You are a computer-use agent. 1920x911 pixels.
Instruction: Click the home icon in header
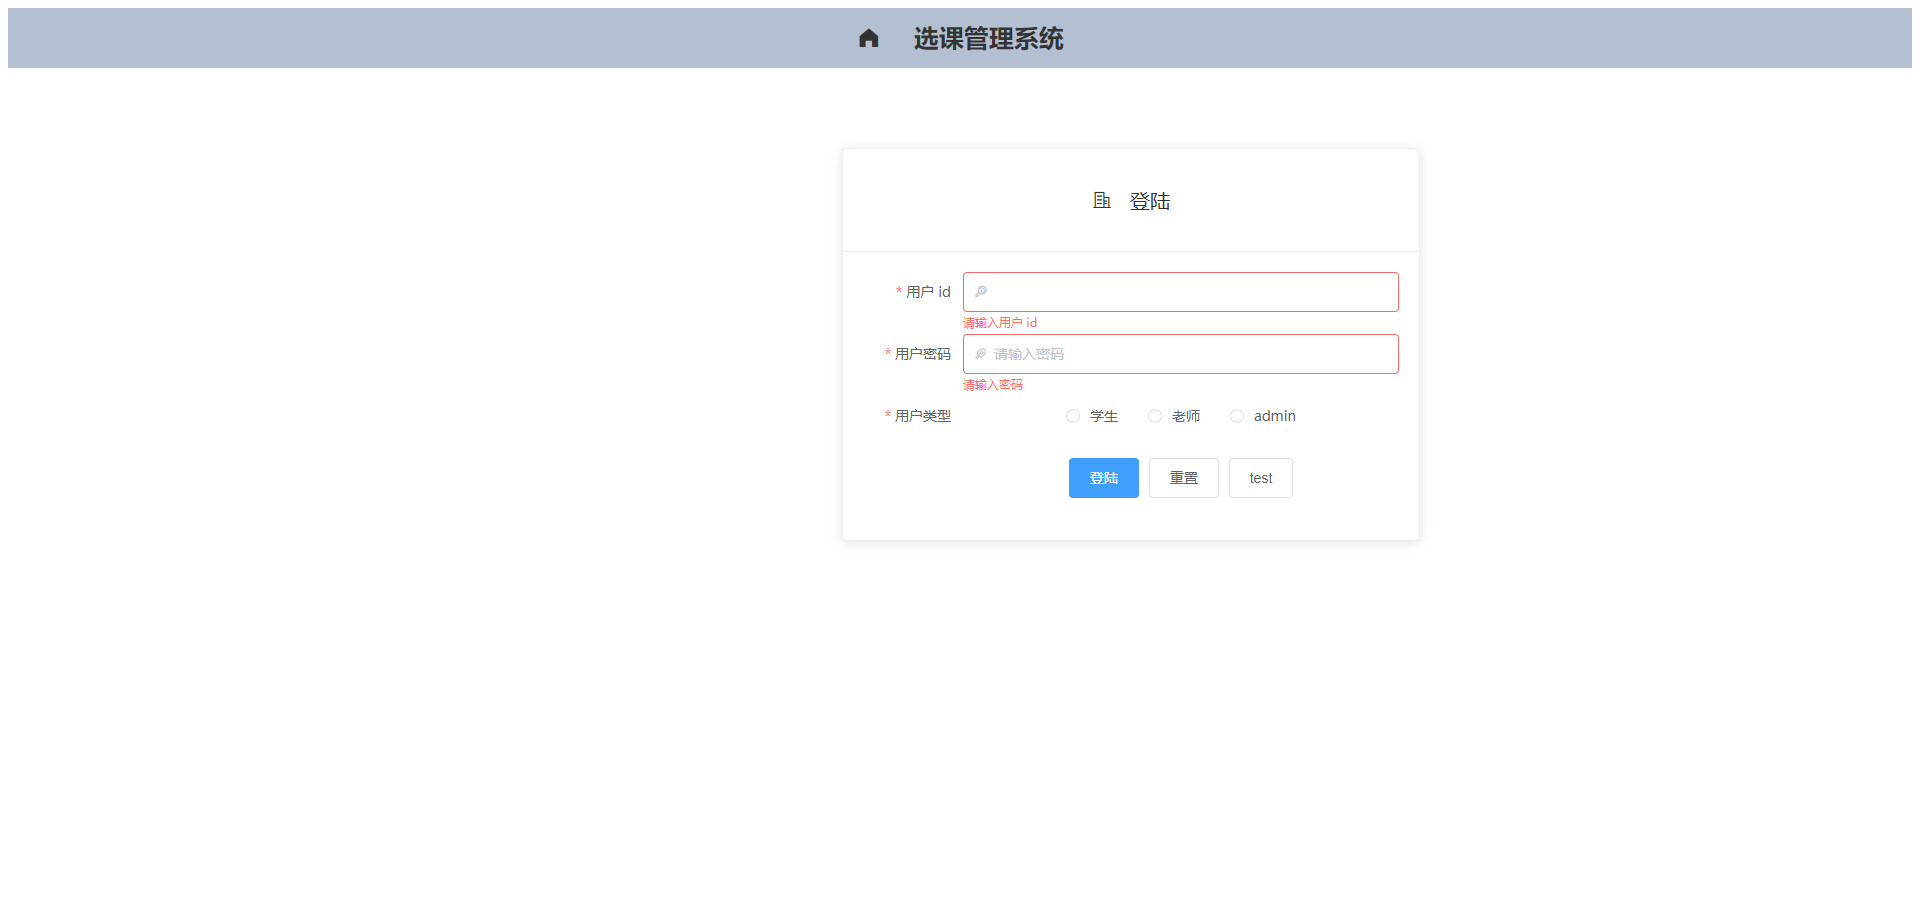pos(868,38)
